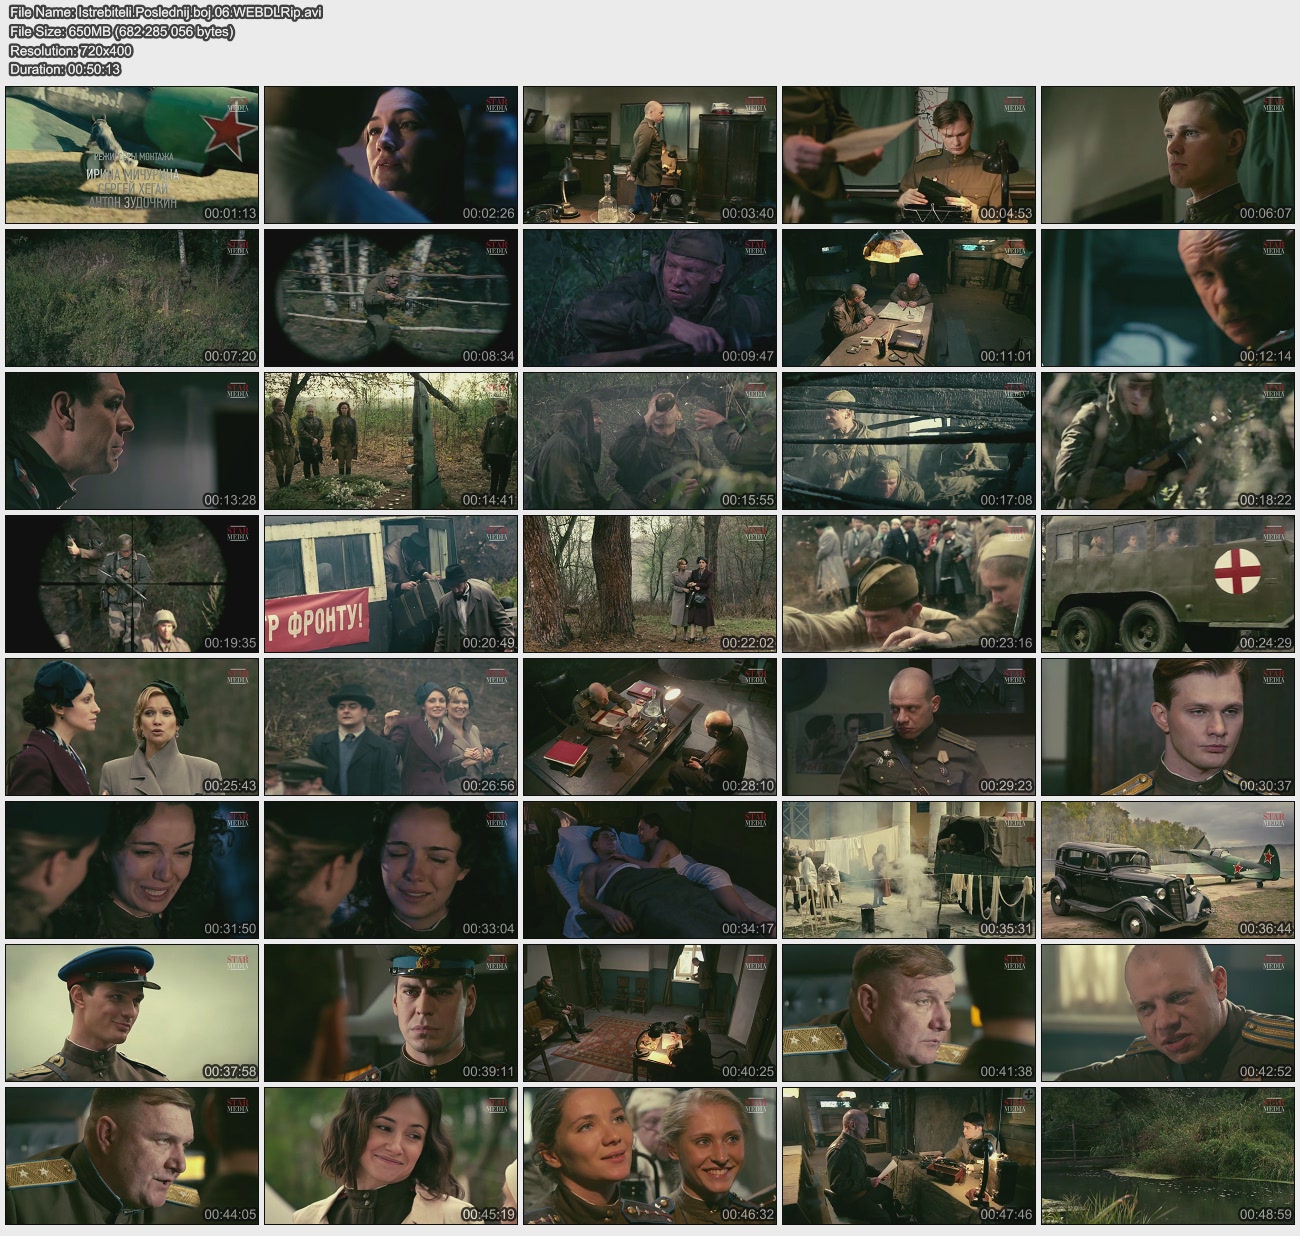Open the laundry yard truck frame at 00:35:31

pyautogui.click(x=909, y=870)
